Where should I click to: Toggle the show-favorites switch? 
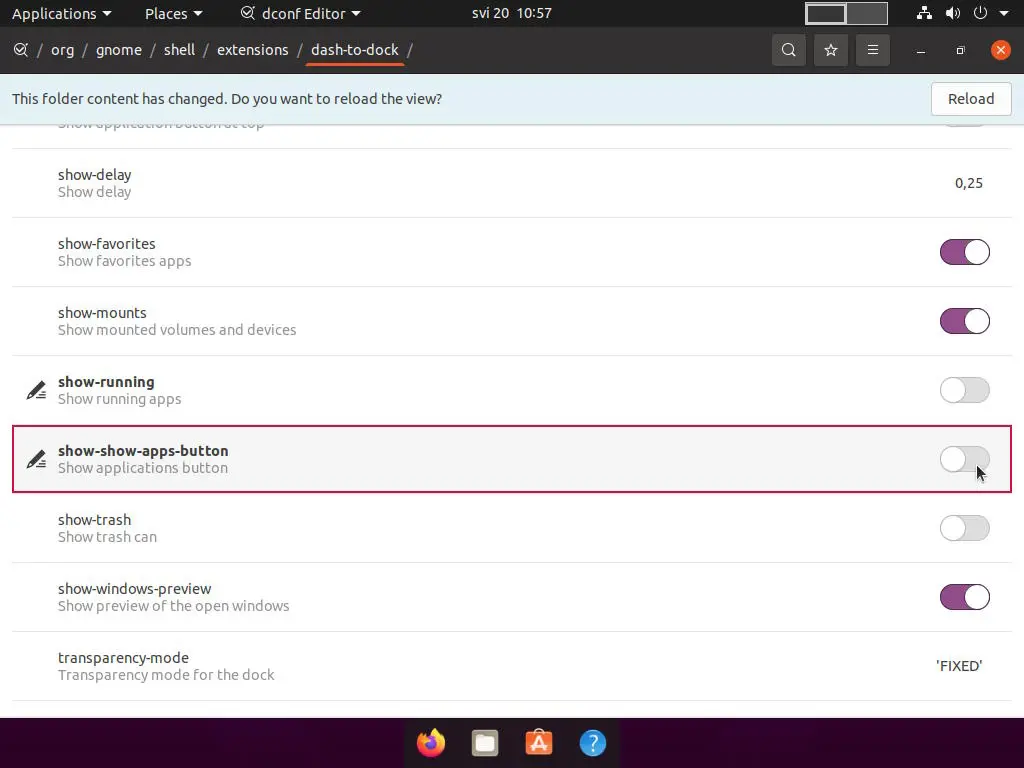coord(965,252)
